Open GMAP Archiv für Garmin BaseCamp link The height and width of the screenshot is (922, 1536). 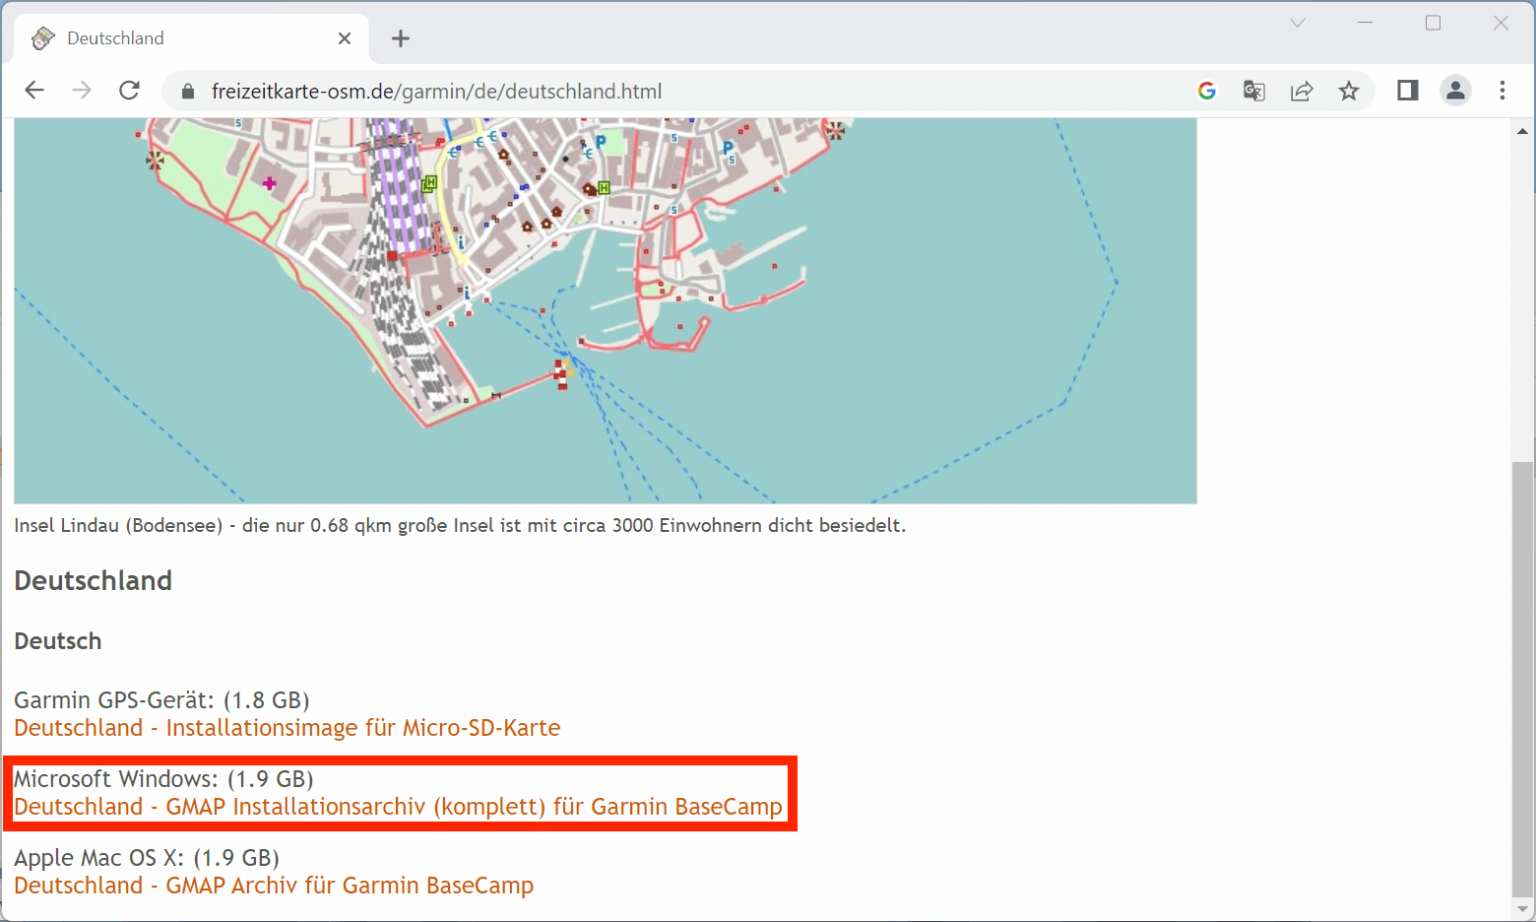274,885
